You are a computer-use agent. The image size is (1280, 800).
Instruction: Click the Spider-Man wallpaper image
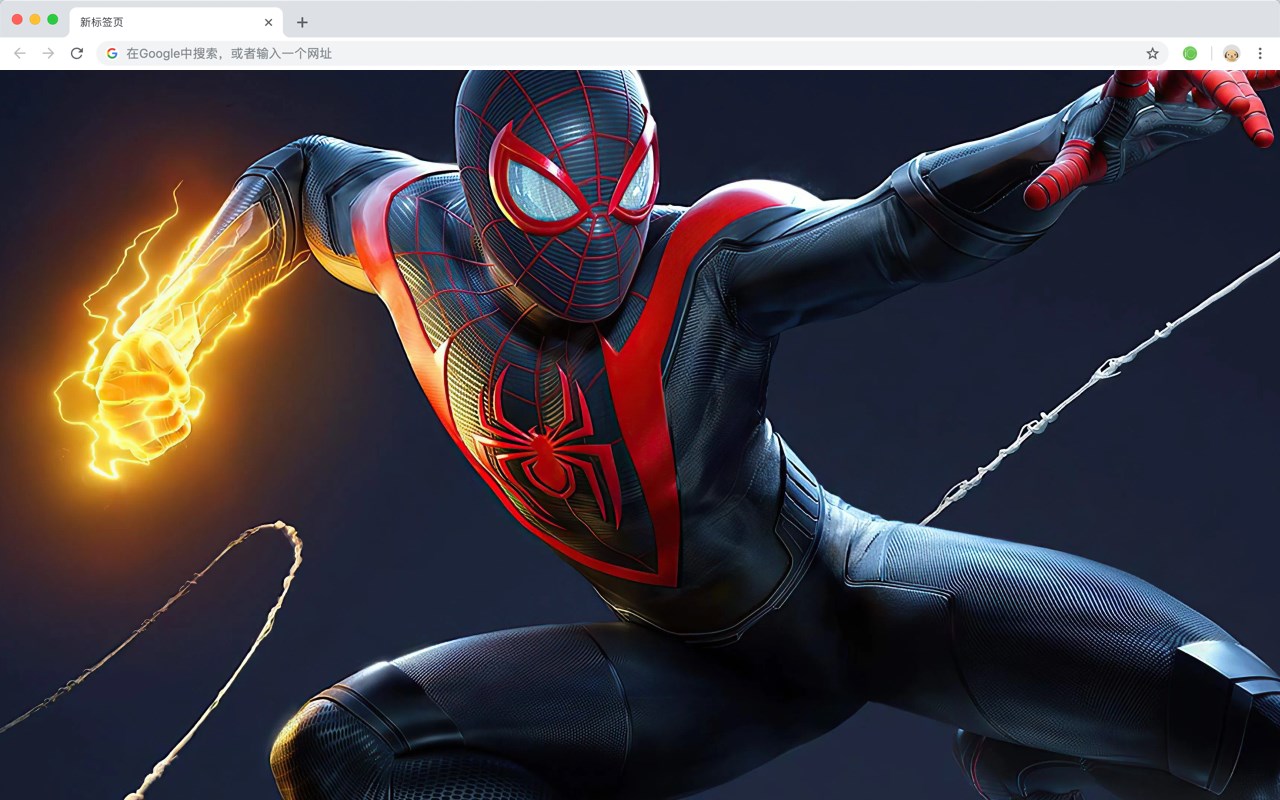pyautogui.click(x=640, y=435)
